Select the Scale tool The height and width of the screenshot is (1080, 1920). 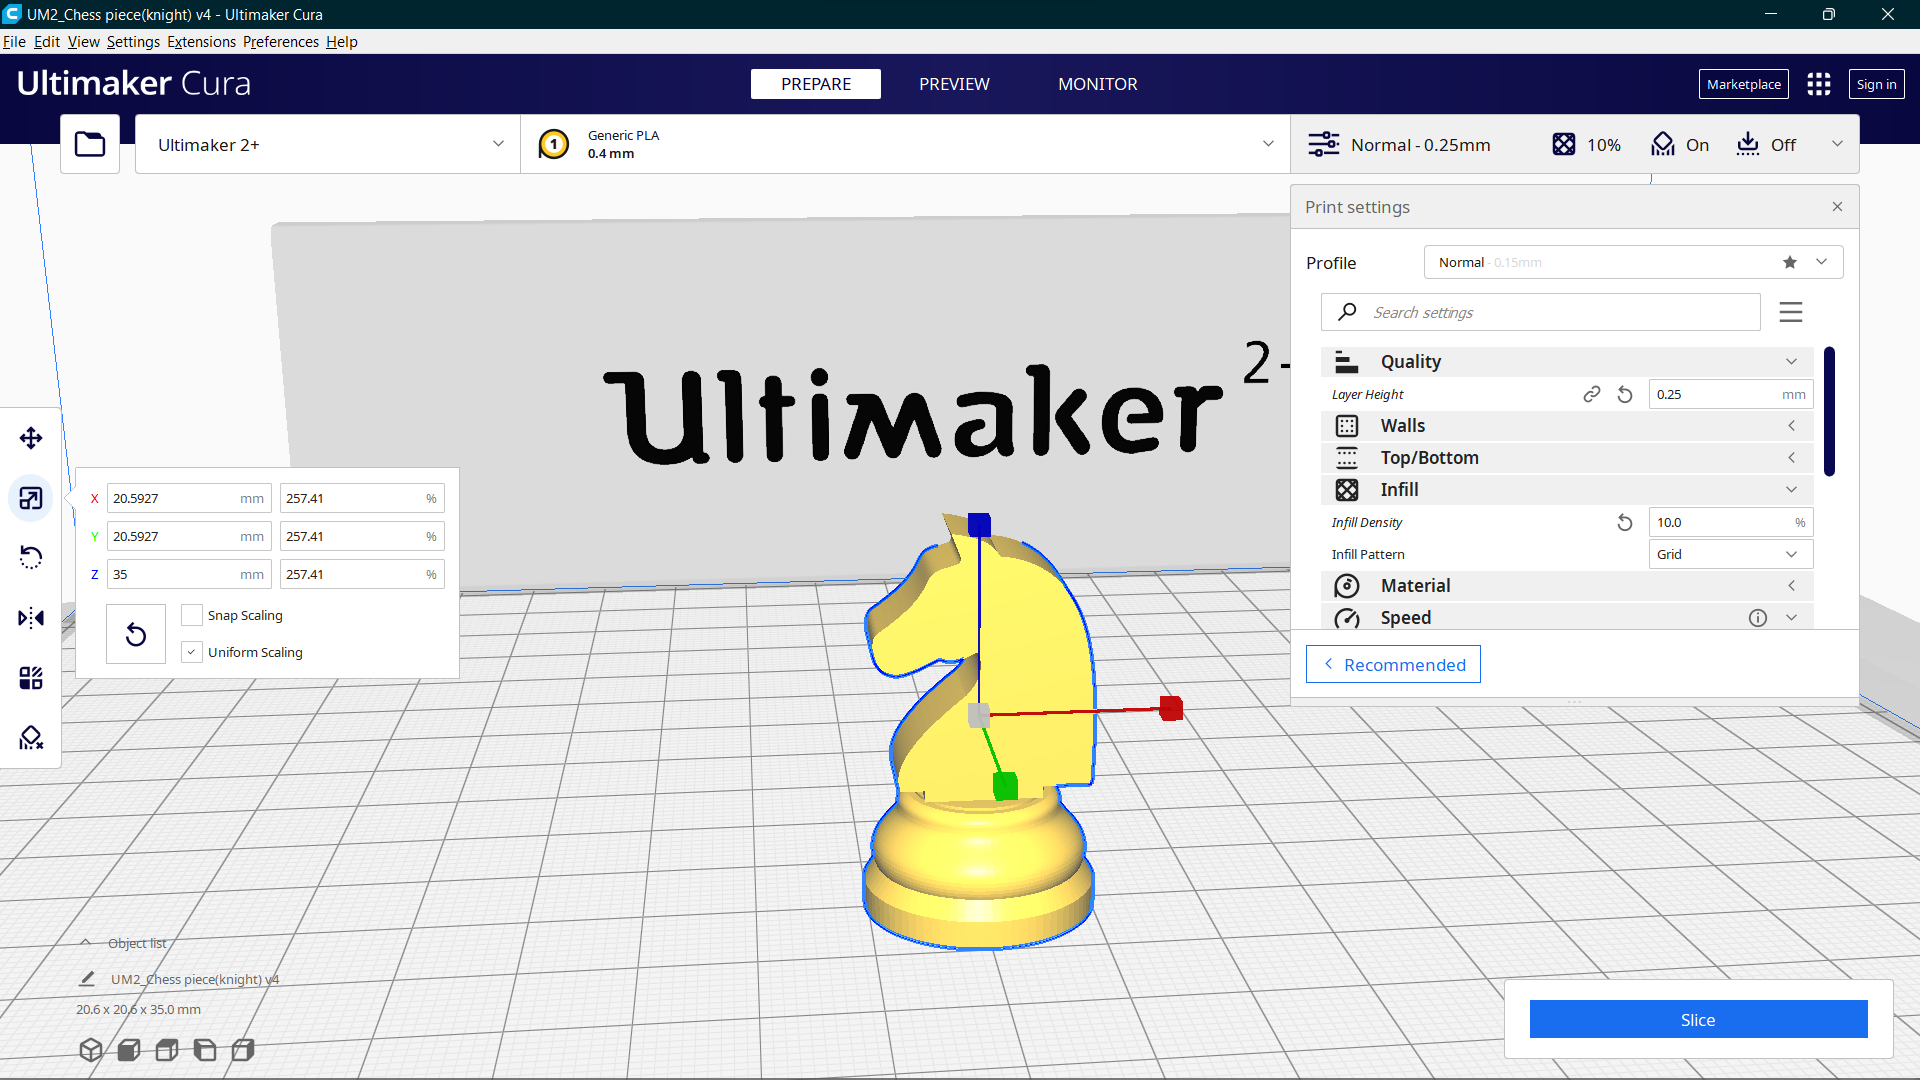click(x=31, y=498)
